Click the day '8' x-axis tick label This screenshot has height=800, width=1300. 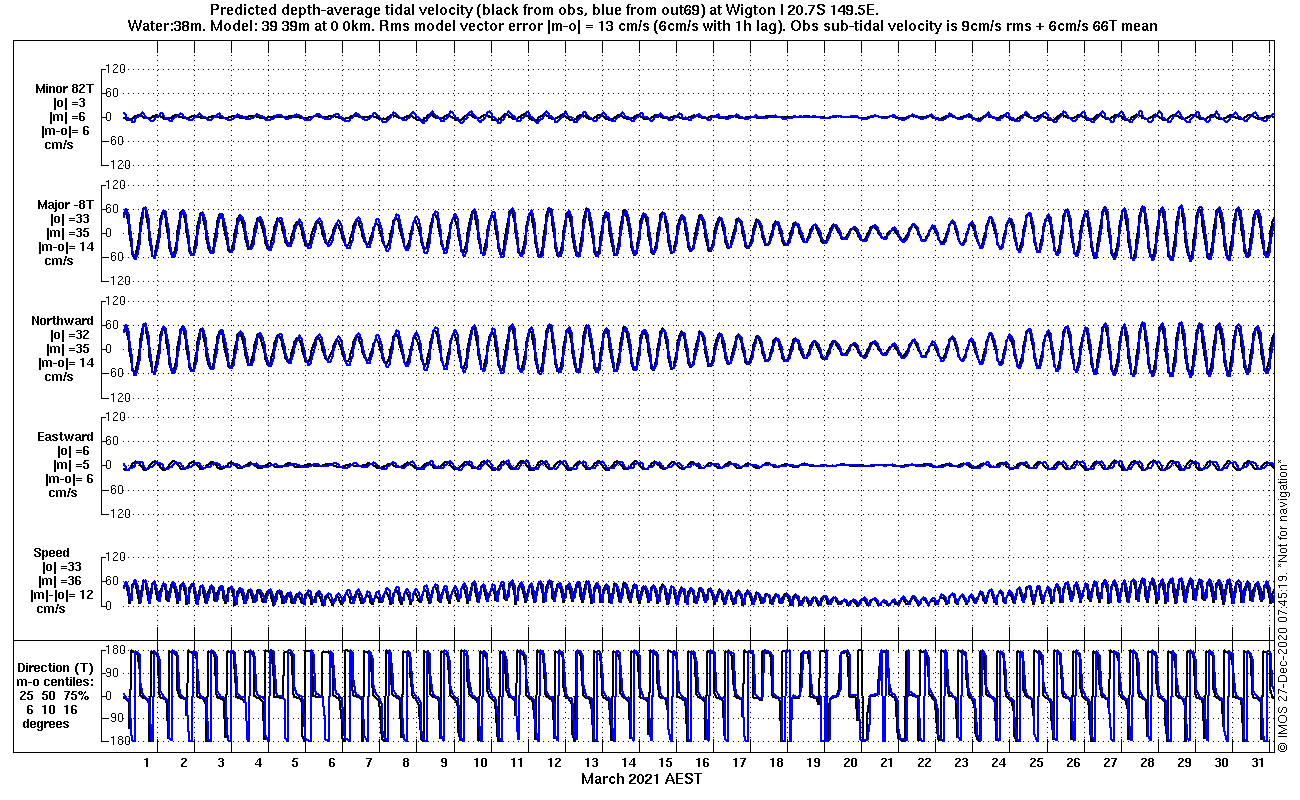point(406,763)
